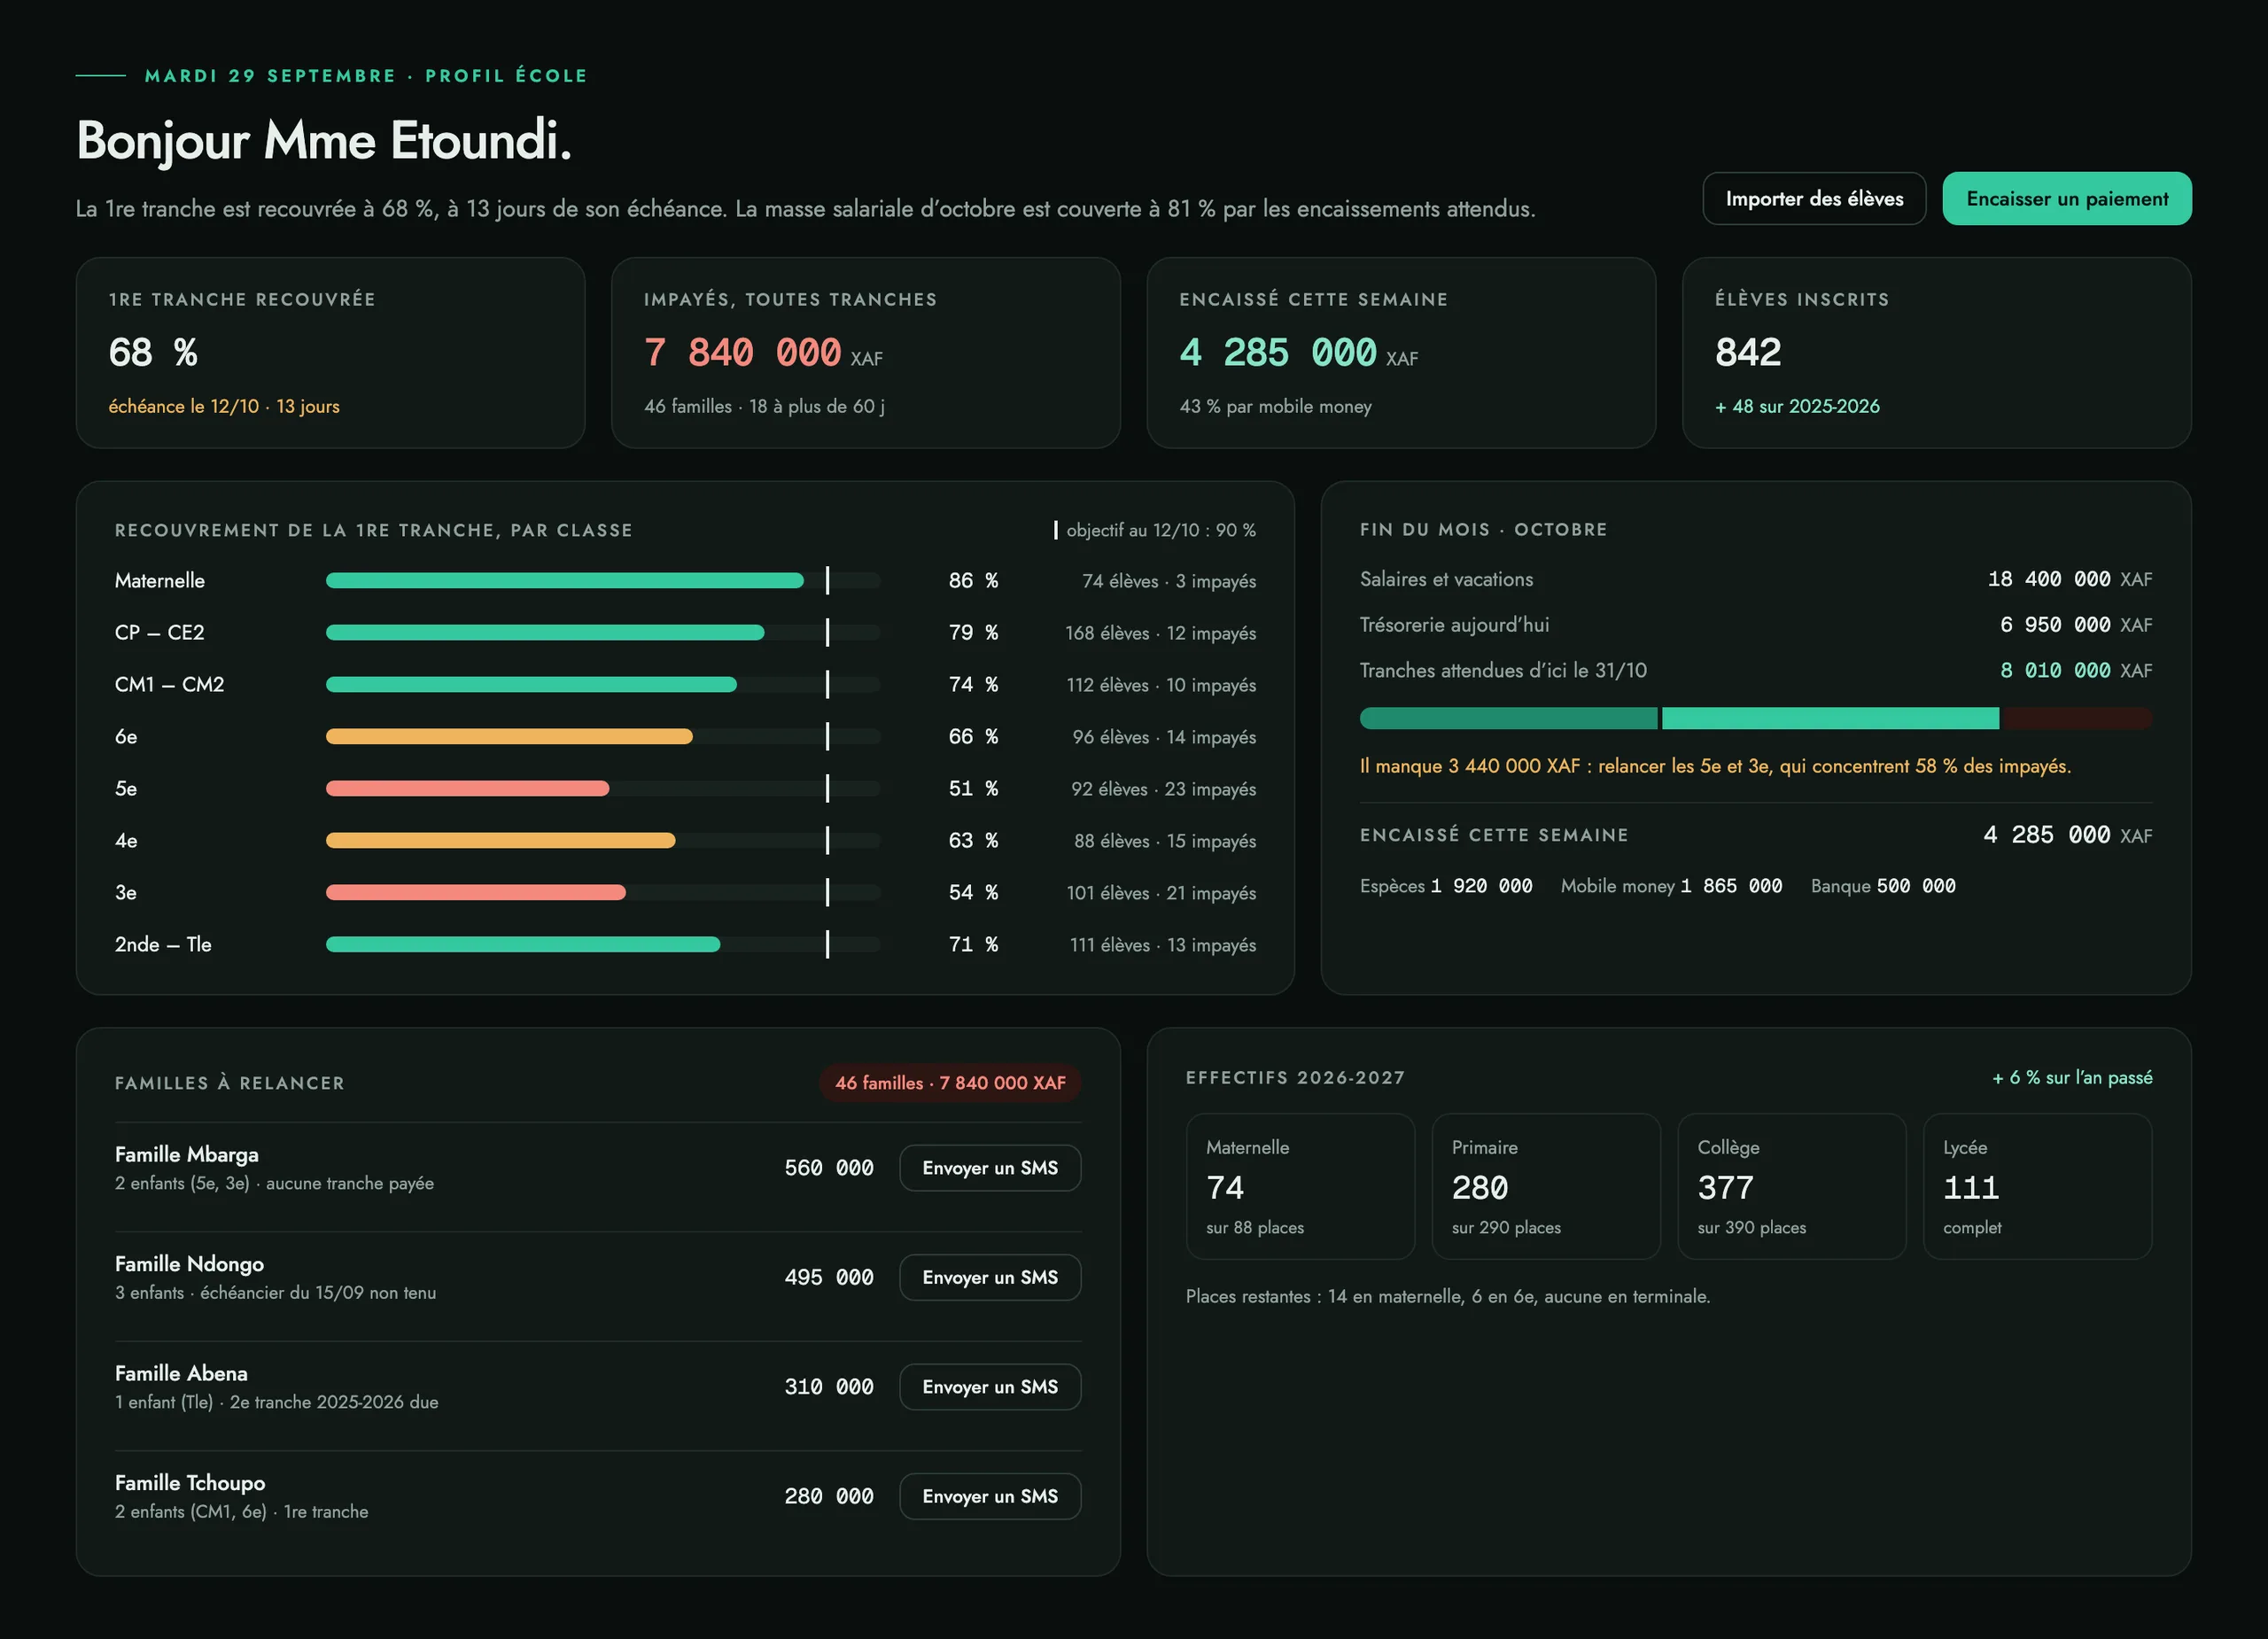Click 'Il manque 3 440 000 XAF' warning text

tap(1715, 766)
